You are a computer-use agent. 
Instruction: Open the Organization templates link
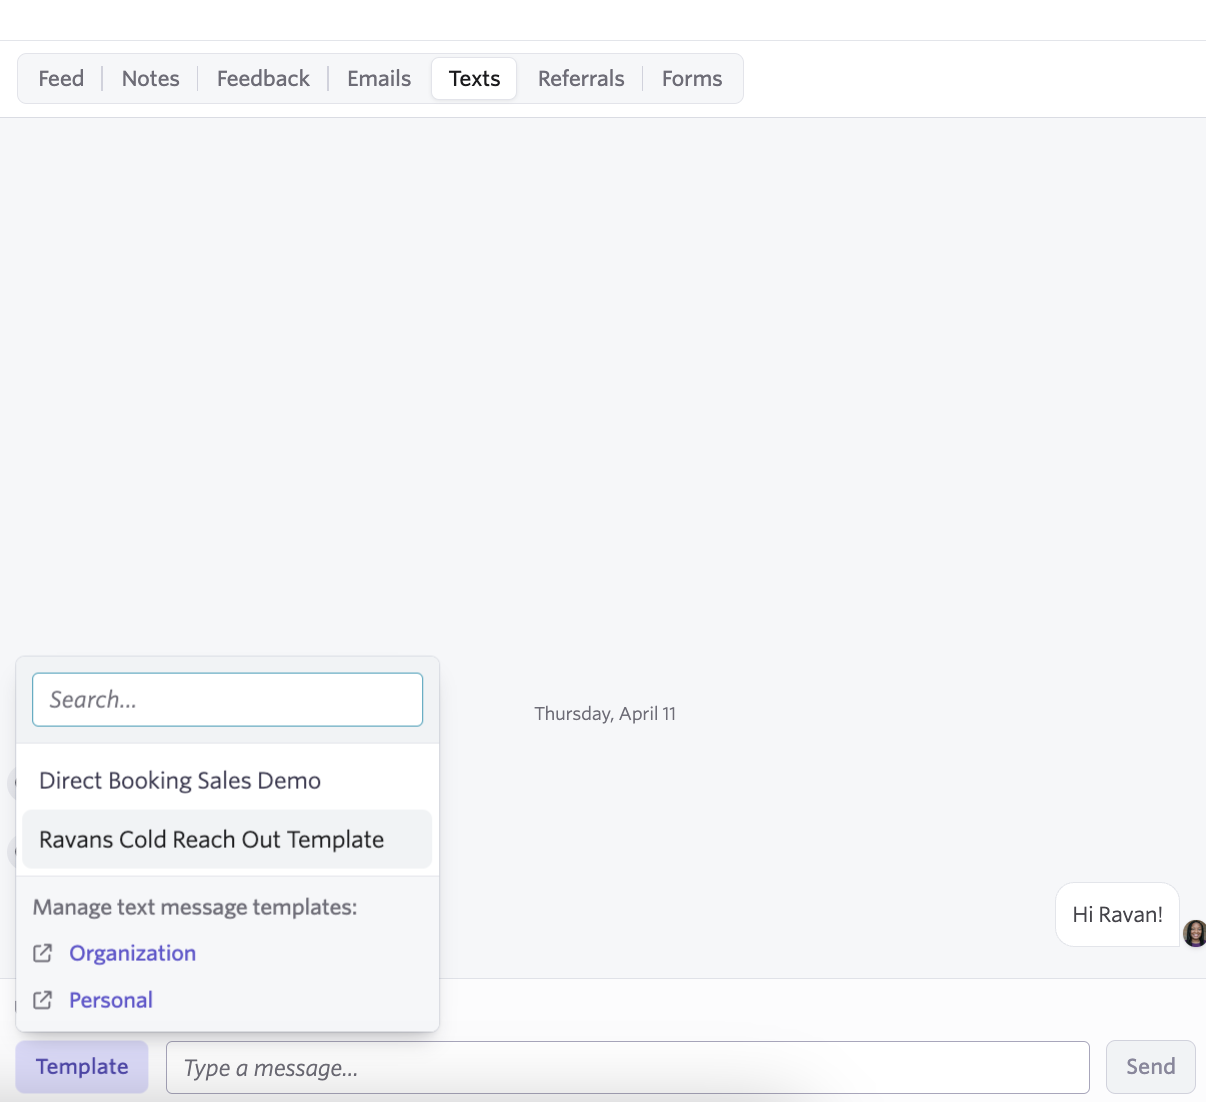pos(133,953)
